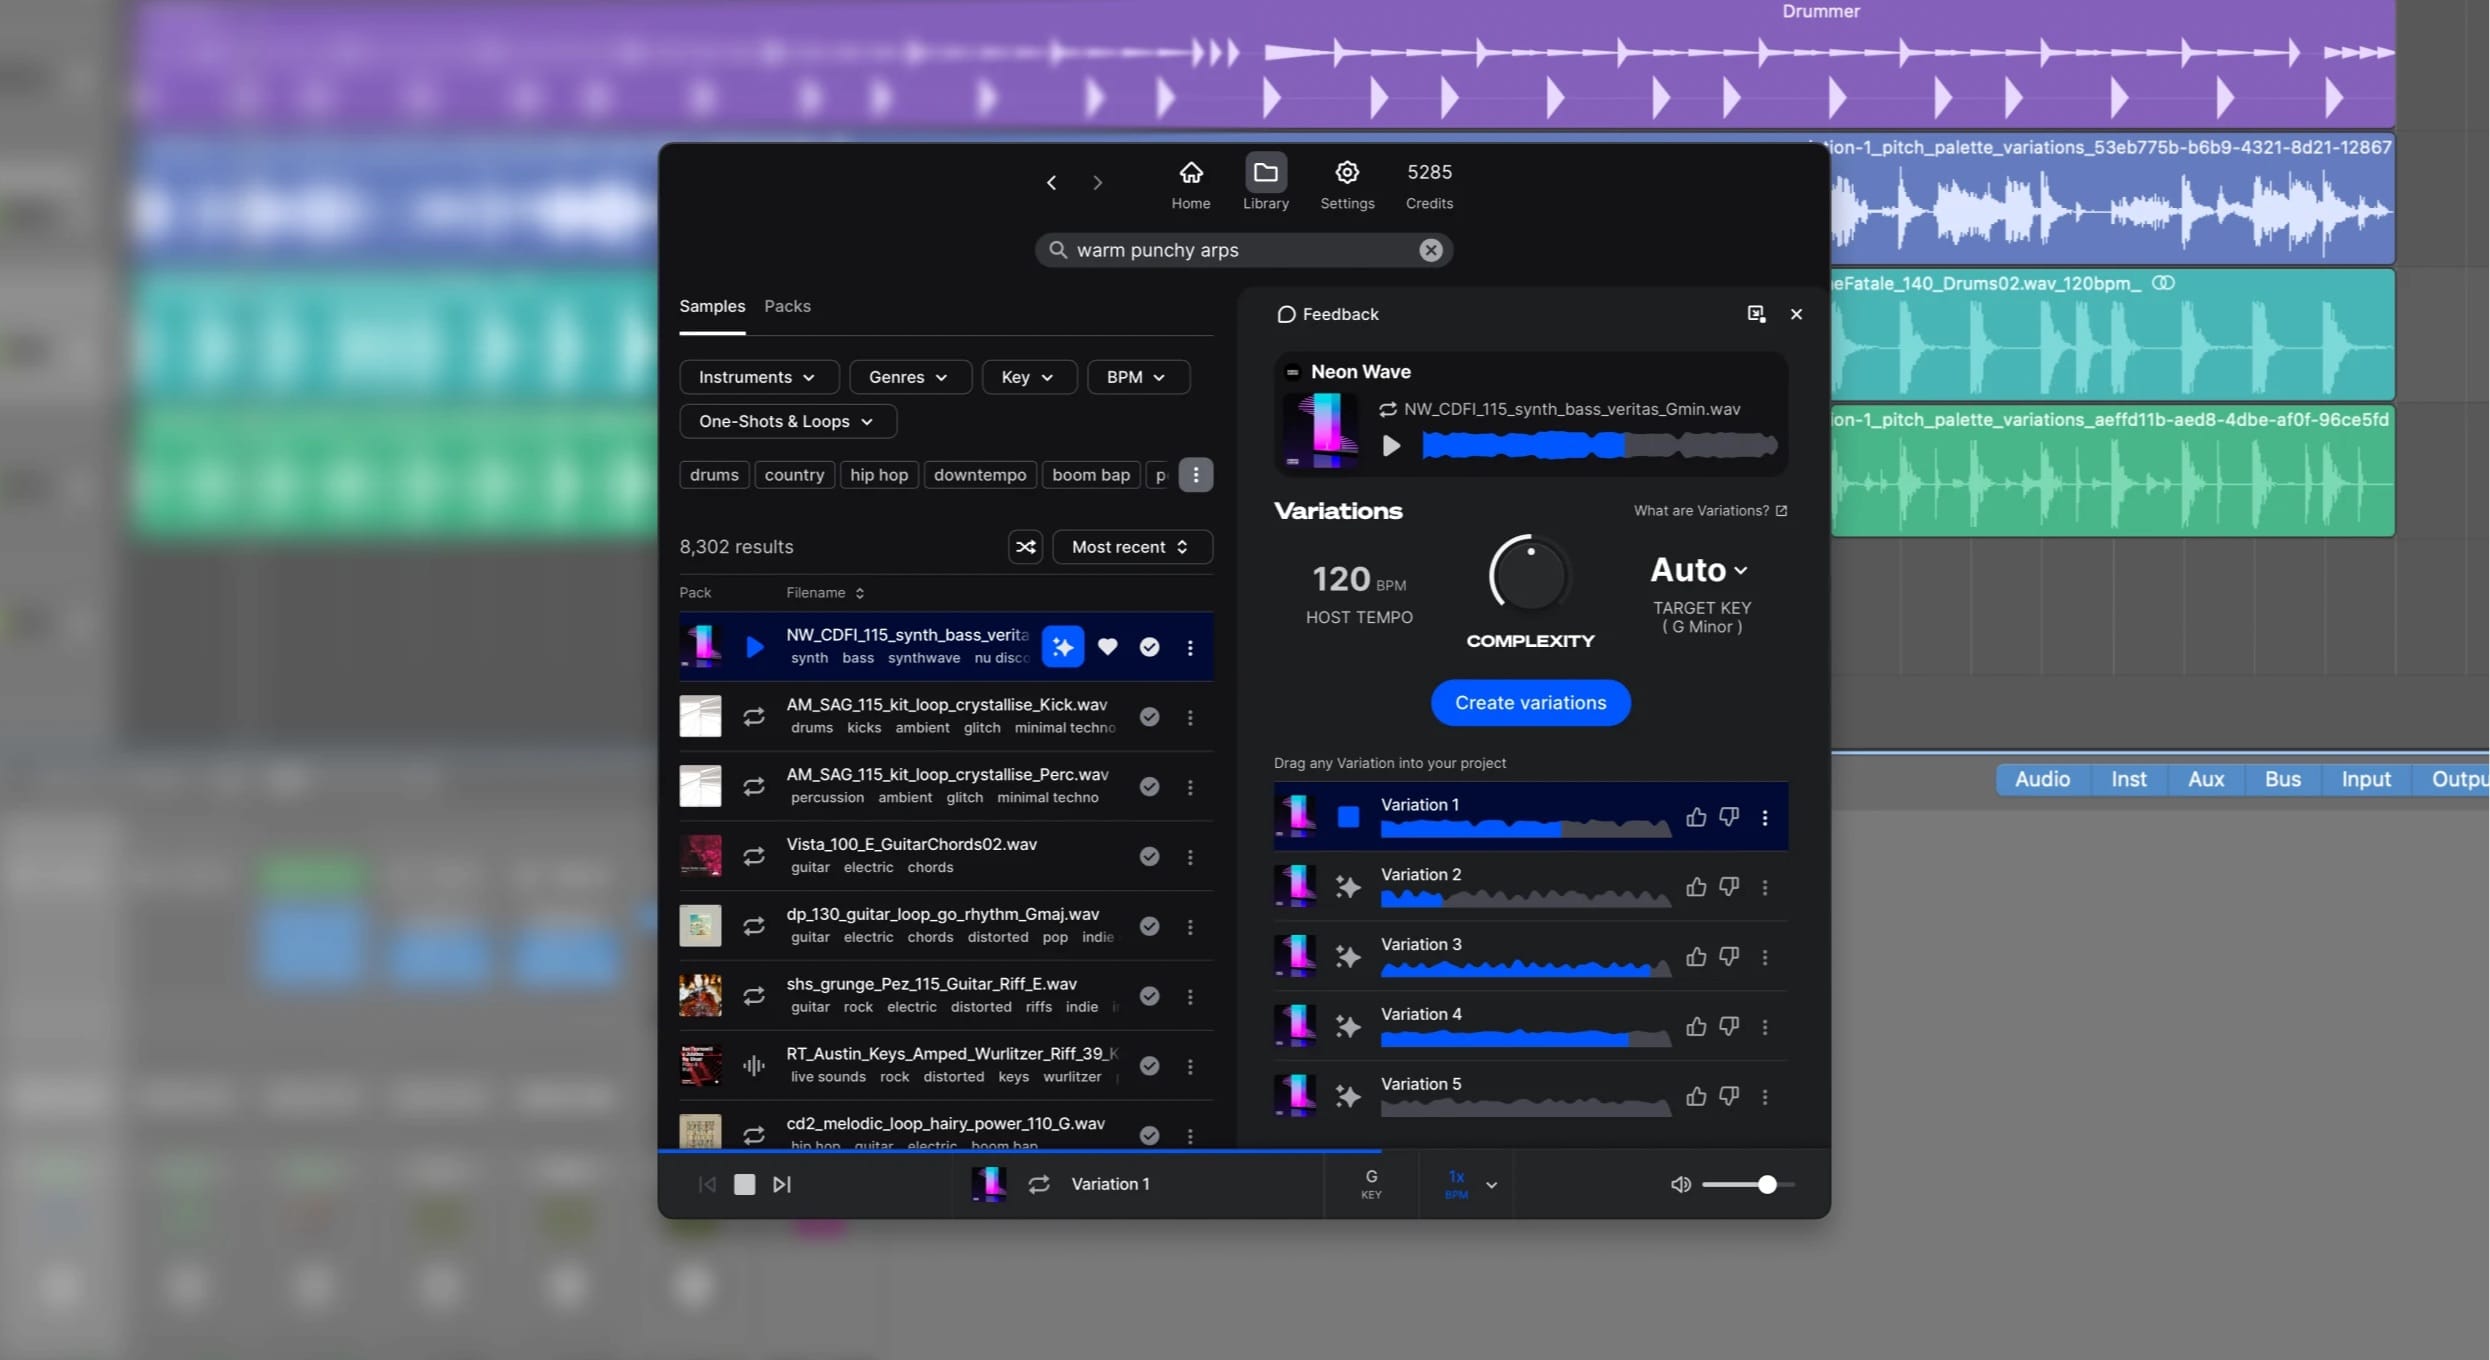This screenshot has width=2490, height=1360.
Task: Thumbs down Variation 2
Action: 1729,887
